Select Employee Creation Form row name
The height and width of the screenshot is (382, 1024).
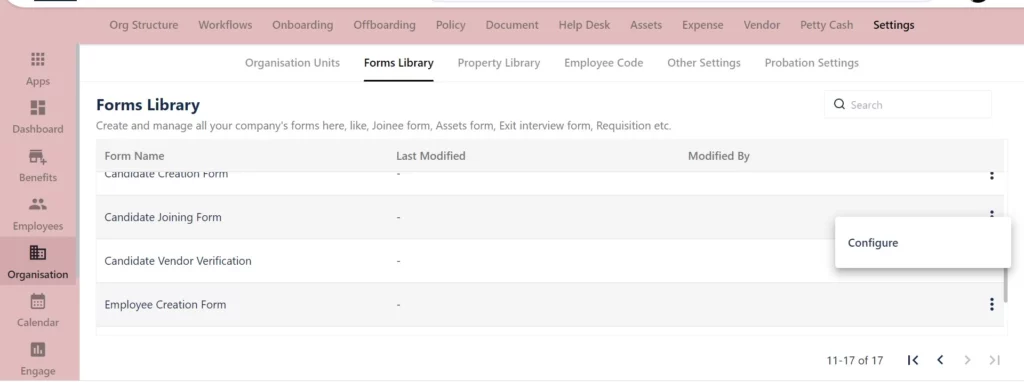[165, 304]
